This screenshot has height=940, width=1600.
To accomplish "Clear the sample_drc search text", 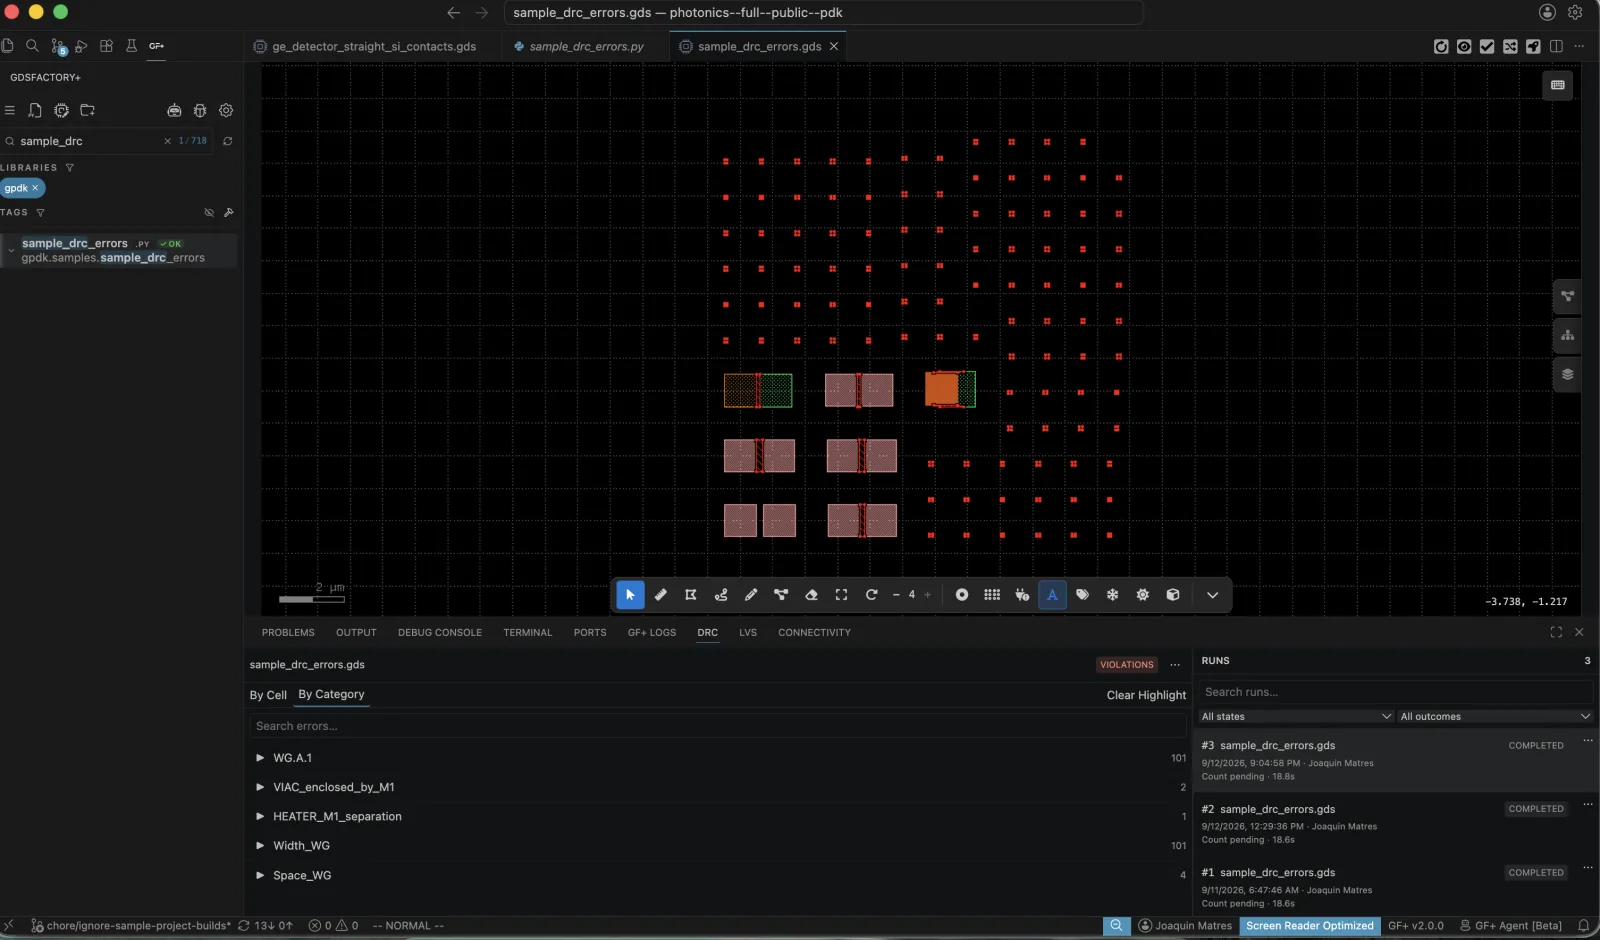I will (x=167, y=141).
